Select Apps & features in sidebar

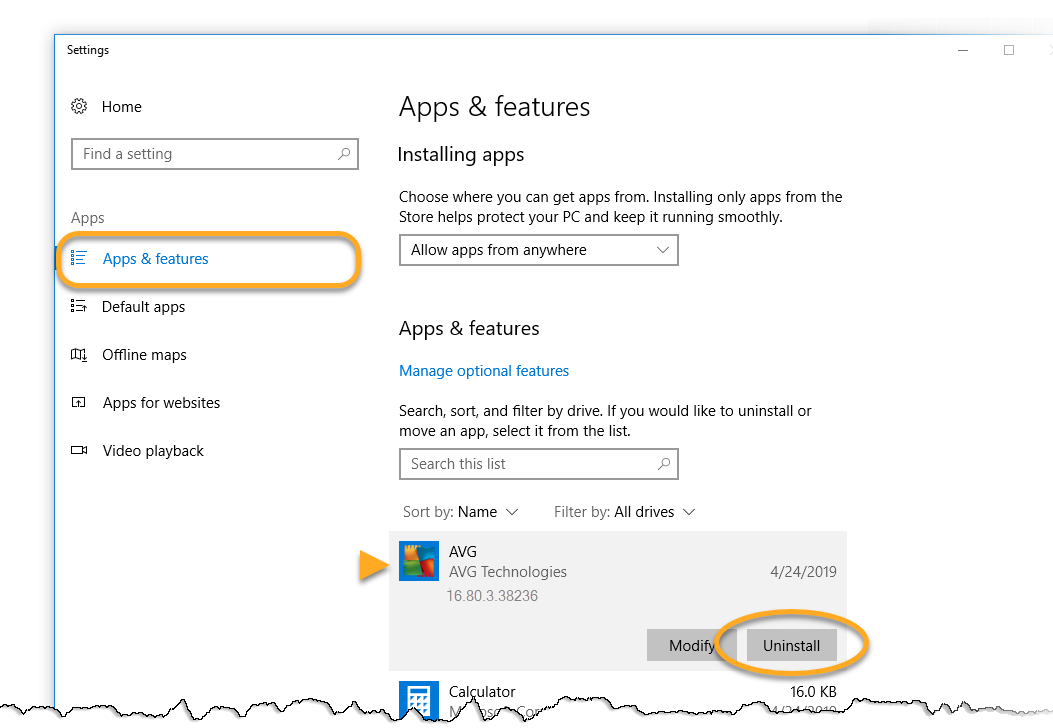coord(155,259)
